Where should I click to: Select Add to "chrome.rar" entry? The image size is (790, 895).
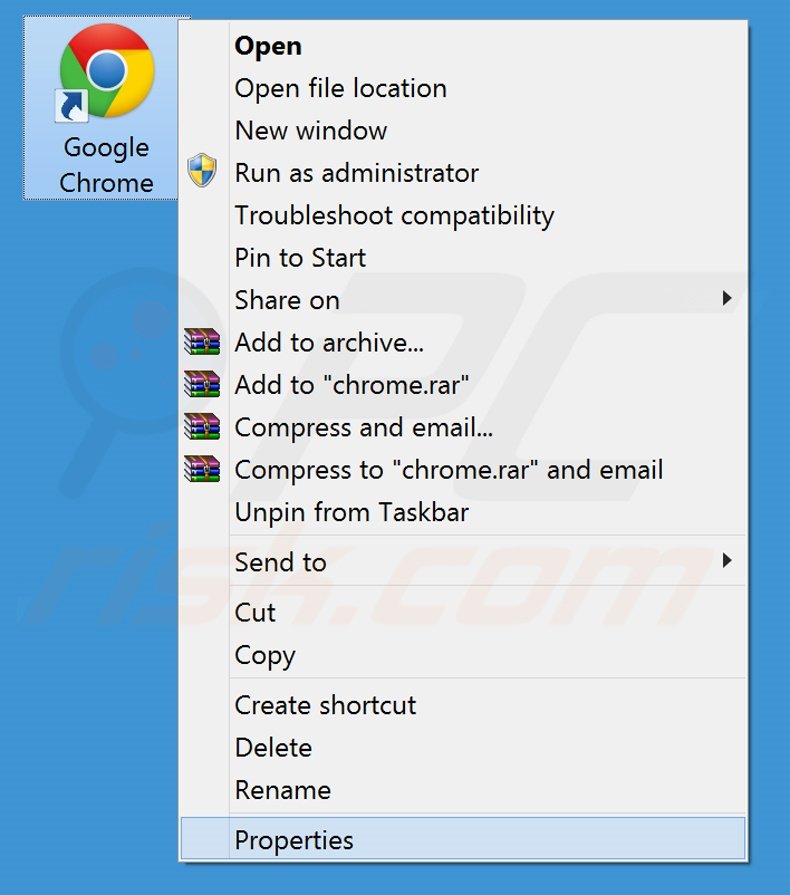463,385
